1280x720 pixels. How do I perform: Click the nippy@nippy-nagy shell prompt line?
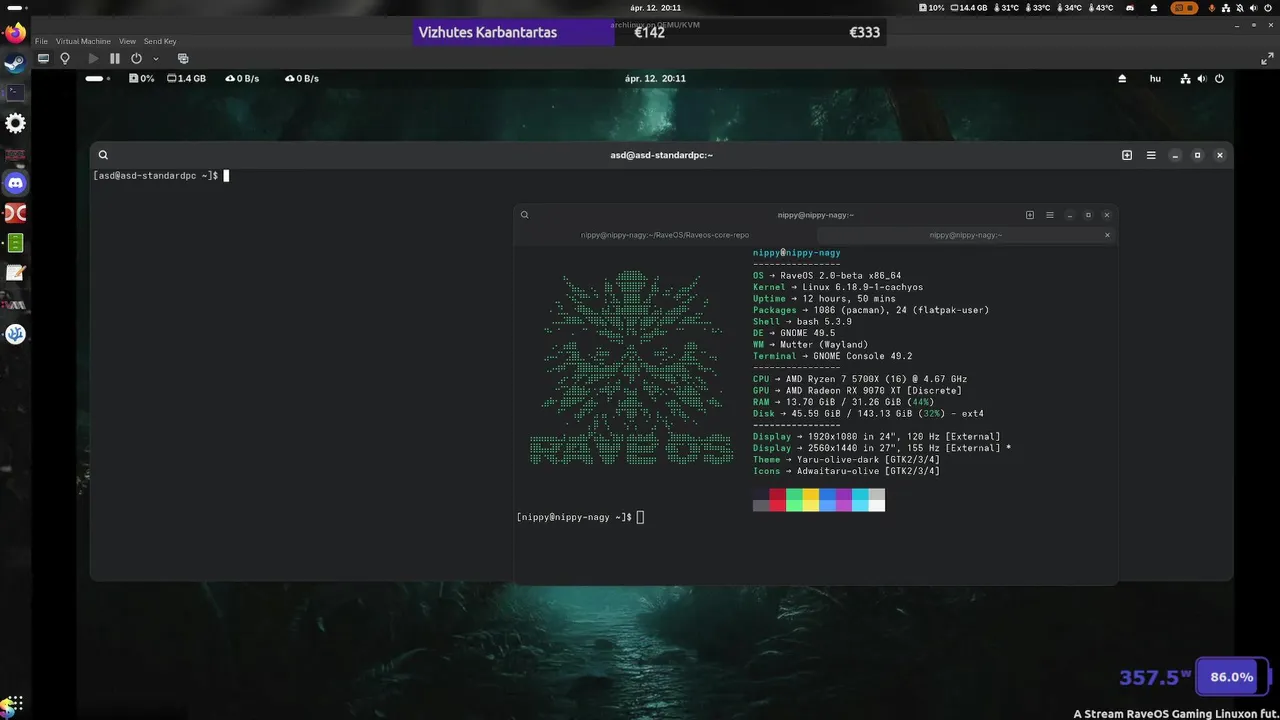coord(580,517)
